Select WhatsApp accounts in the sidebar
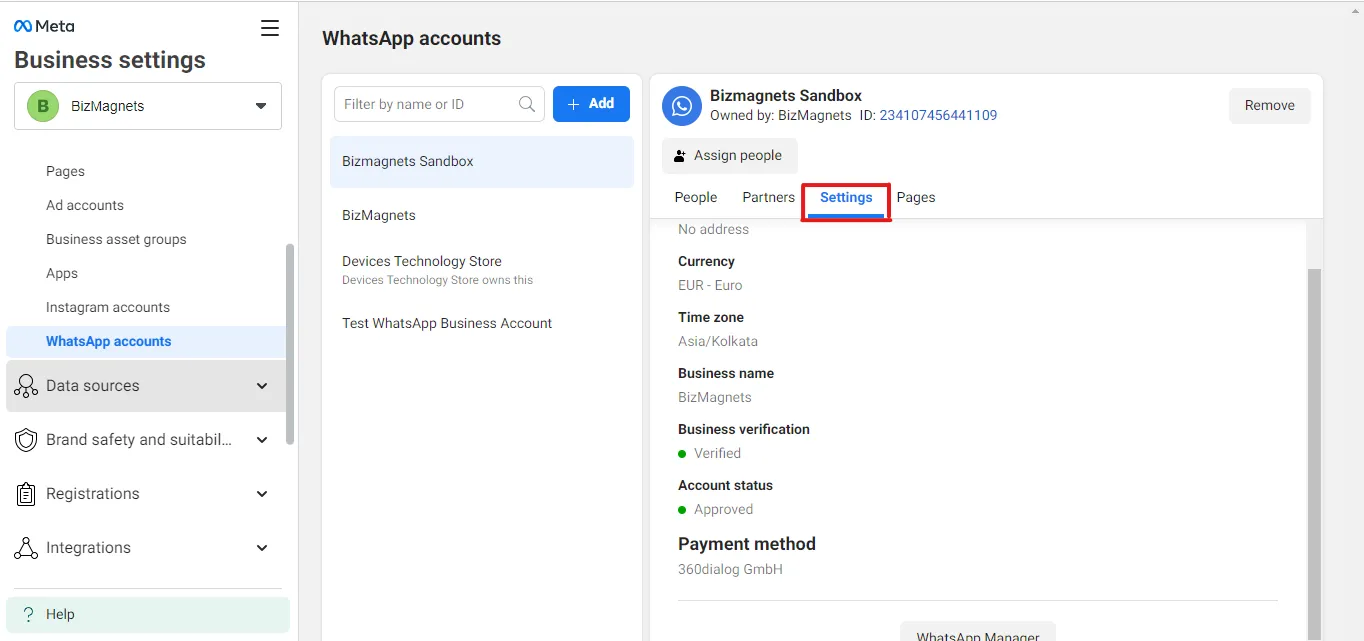Viewport: 1364px width, 641px height. pos(146,341)
